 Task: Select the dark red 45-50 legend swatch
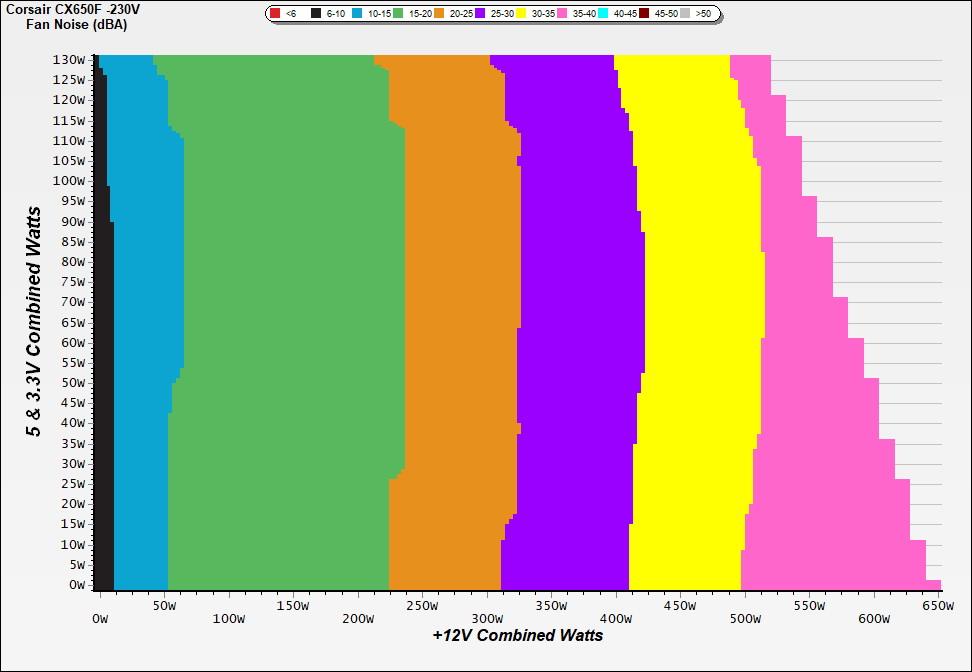coord(644,14)
